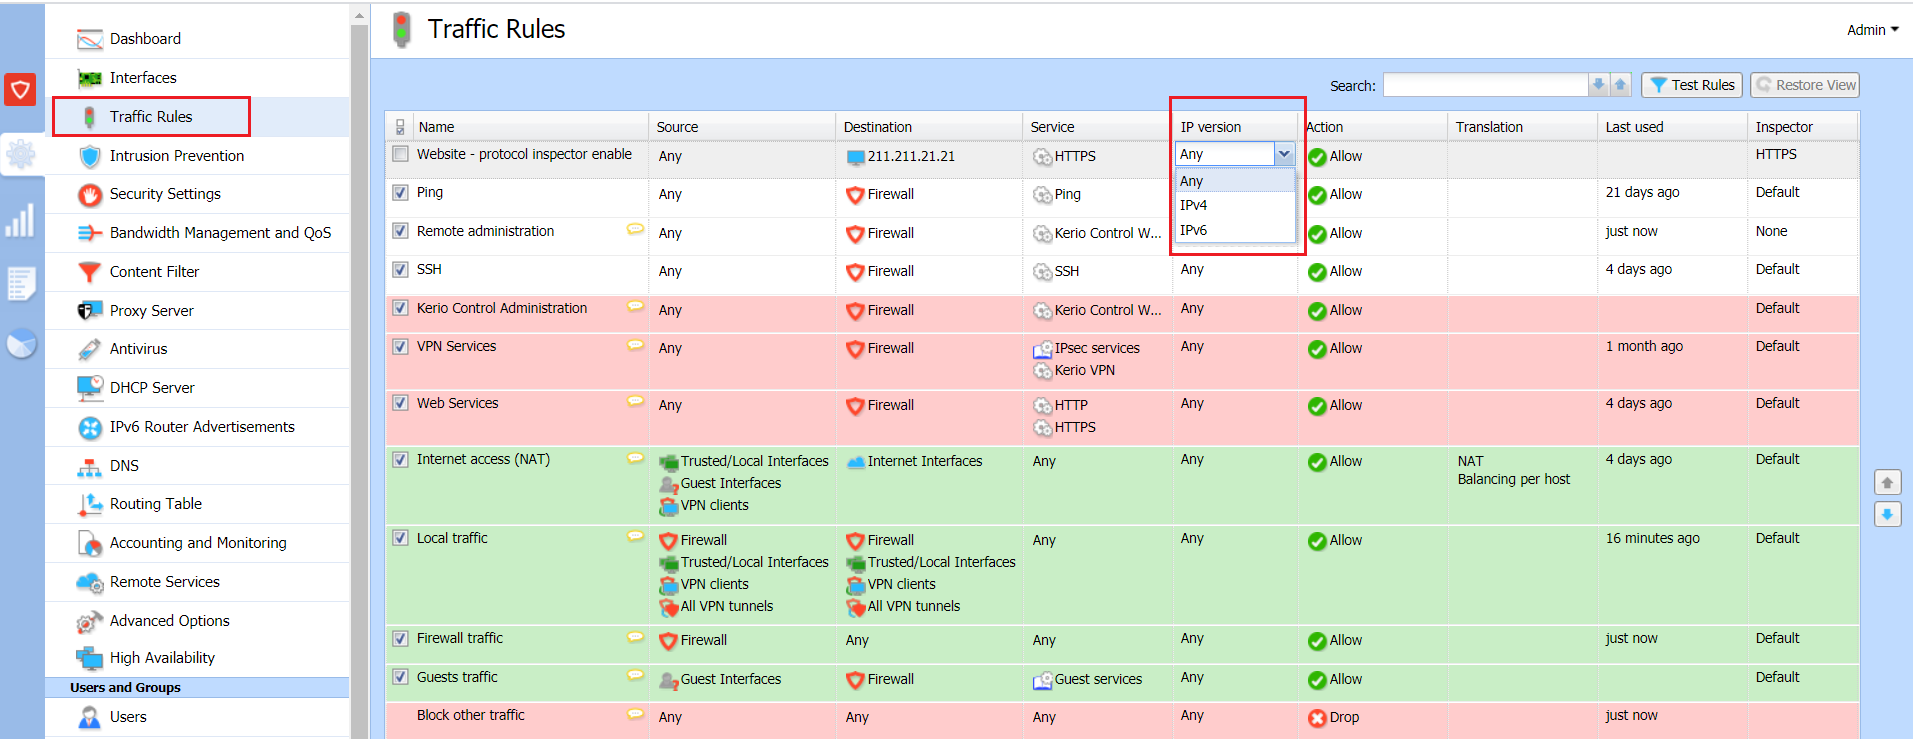The width and height of the screenshot is (1913, 739).
Task: Click the Drop action of Block other traffic
Action: click(x=1334, y=717)
